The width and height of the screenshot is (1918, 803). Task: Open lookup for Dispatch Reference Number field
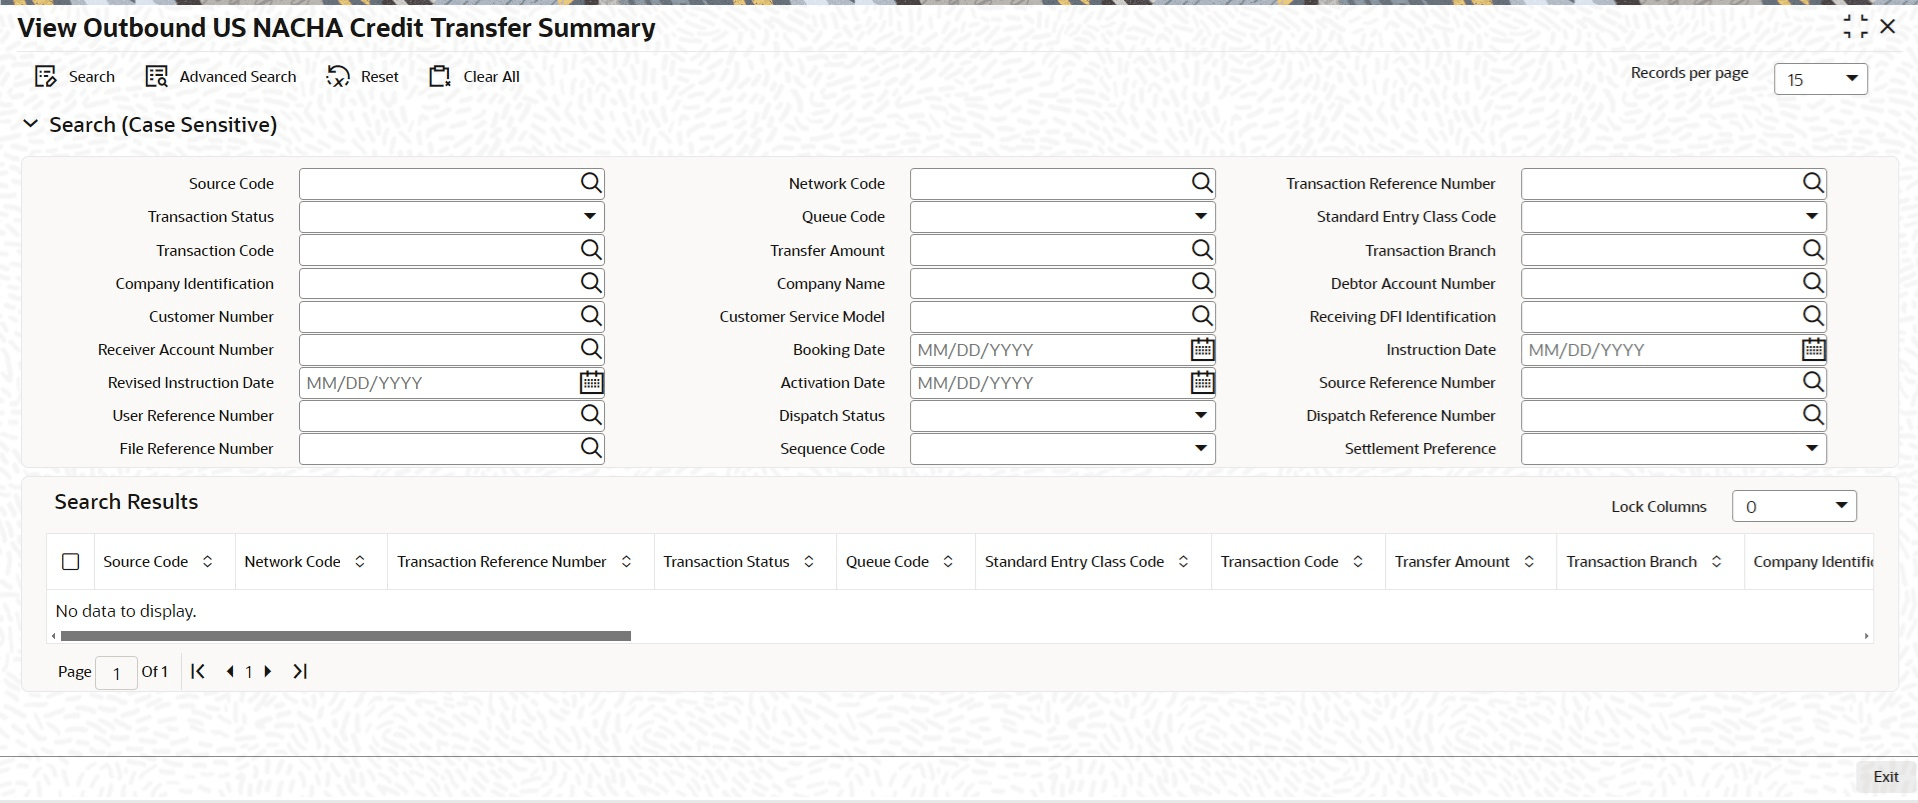[1813, 415]
